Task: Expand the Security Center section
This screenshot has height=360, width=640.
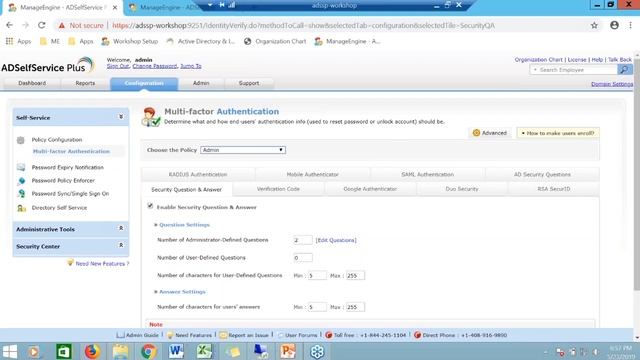Action: coord(121,245)
